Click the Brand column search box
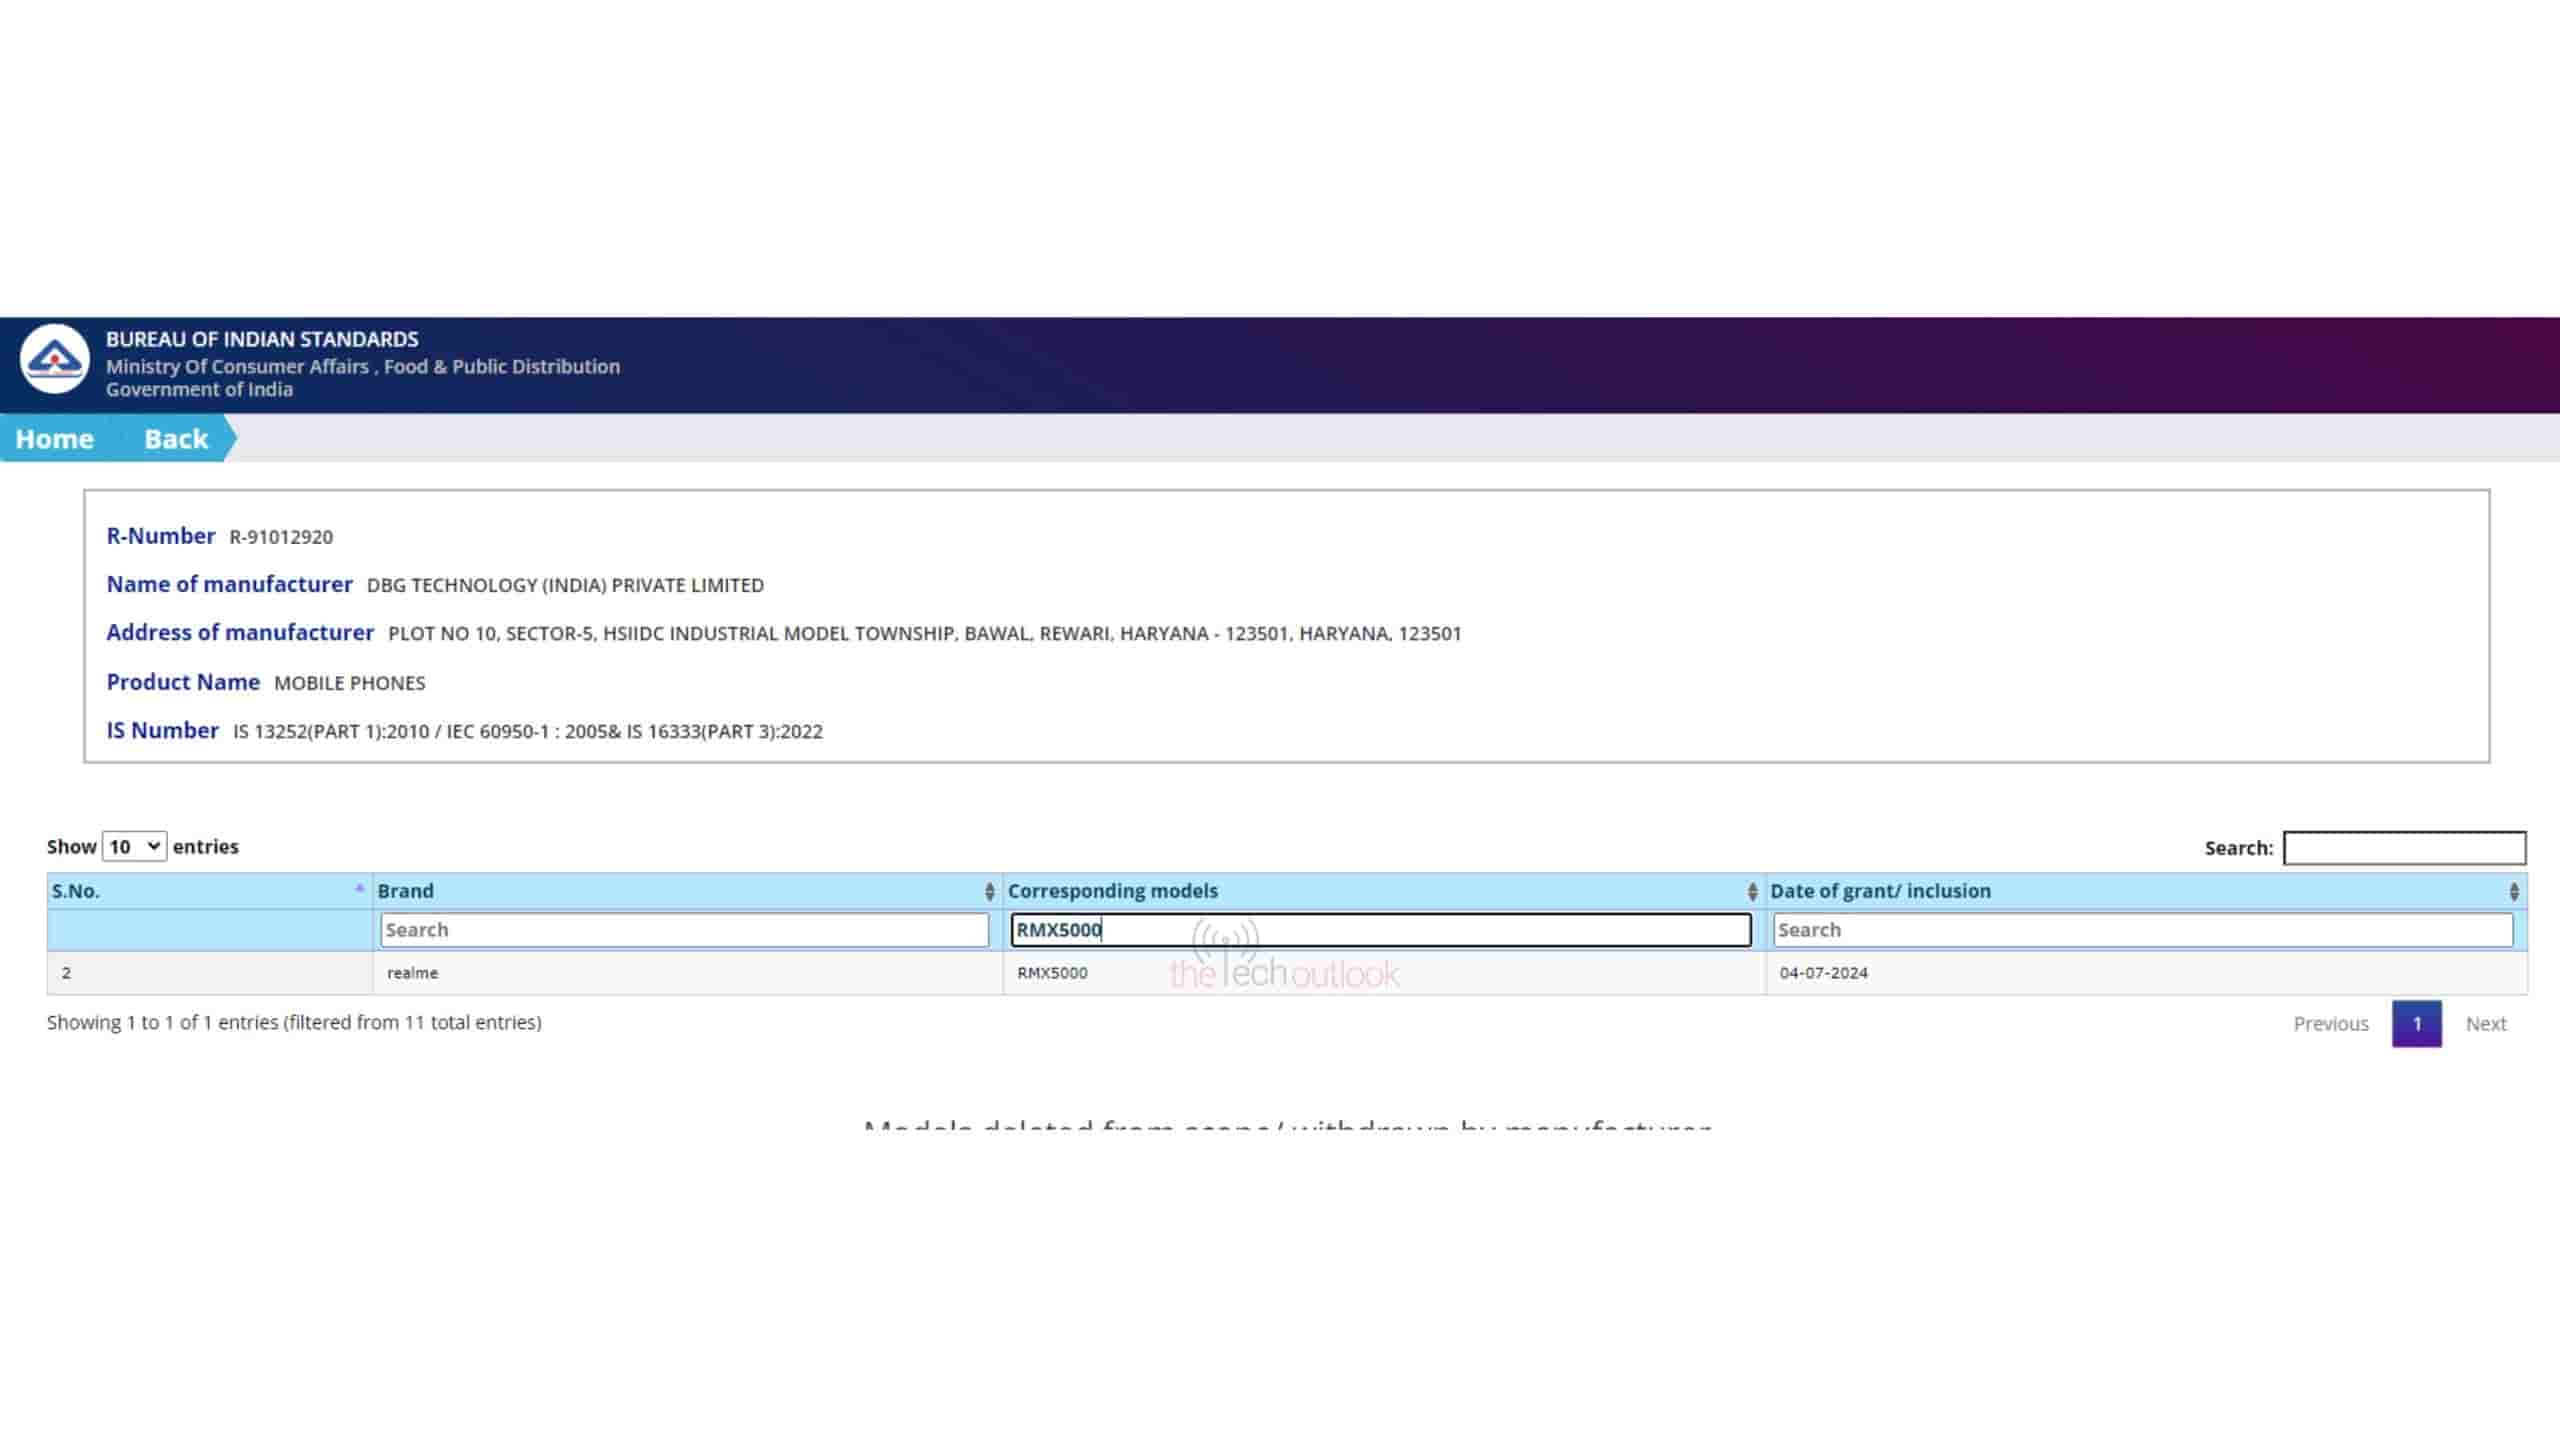 coord(684,930)
